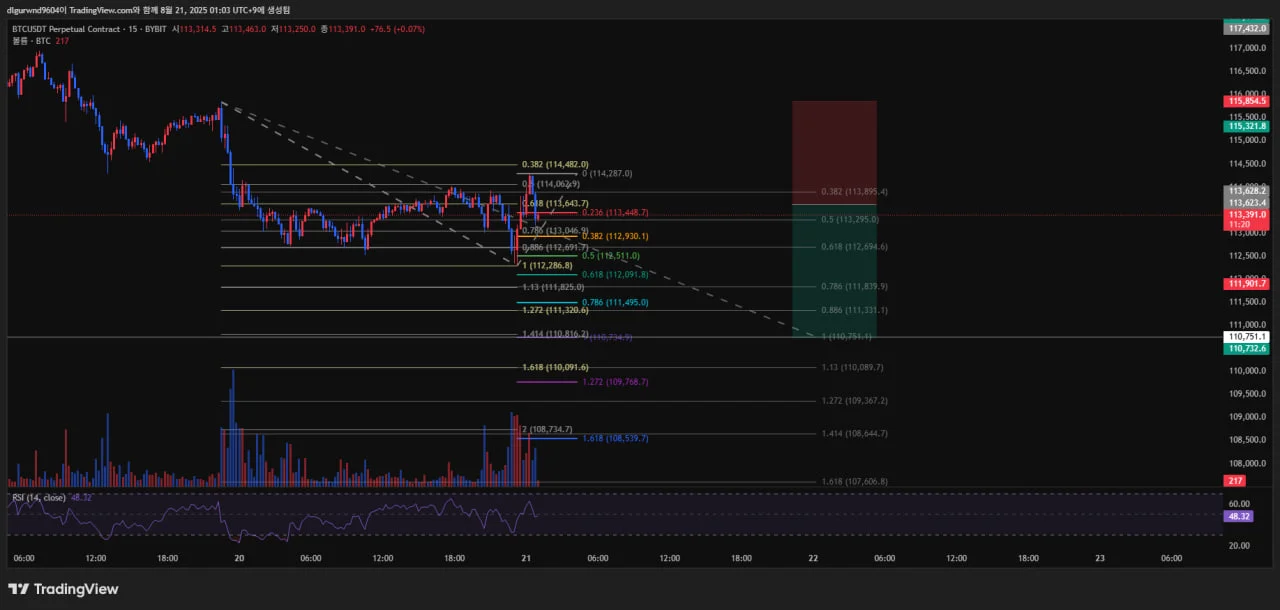Click the green price tag 110,732.6
The height and width of the screenshot is (610, 1280).
pyautogui.click(x=1247, y=348)
